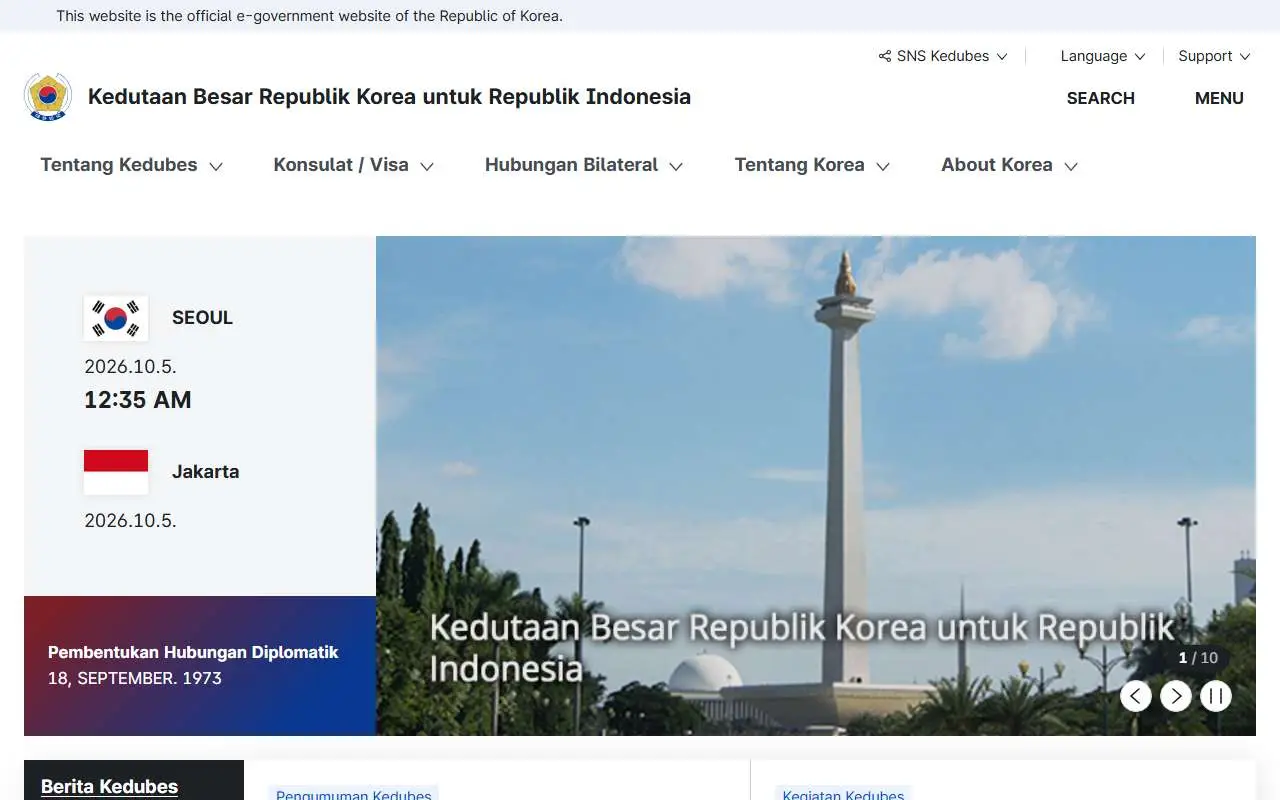Click the SEOUL city label
Viewport: 1280px width, 800px height.
tap(202, 318)
